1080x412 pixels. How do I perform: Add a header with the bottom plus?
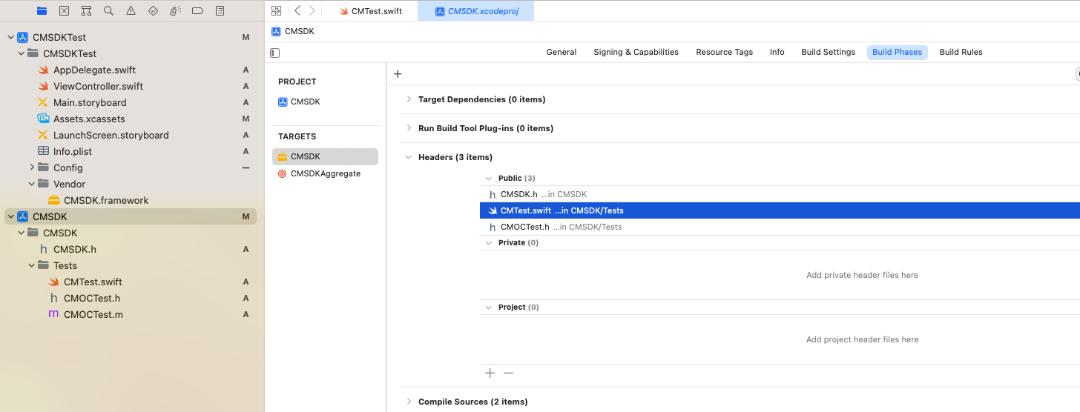coord(490,373)
